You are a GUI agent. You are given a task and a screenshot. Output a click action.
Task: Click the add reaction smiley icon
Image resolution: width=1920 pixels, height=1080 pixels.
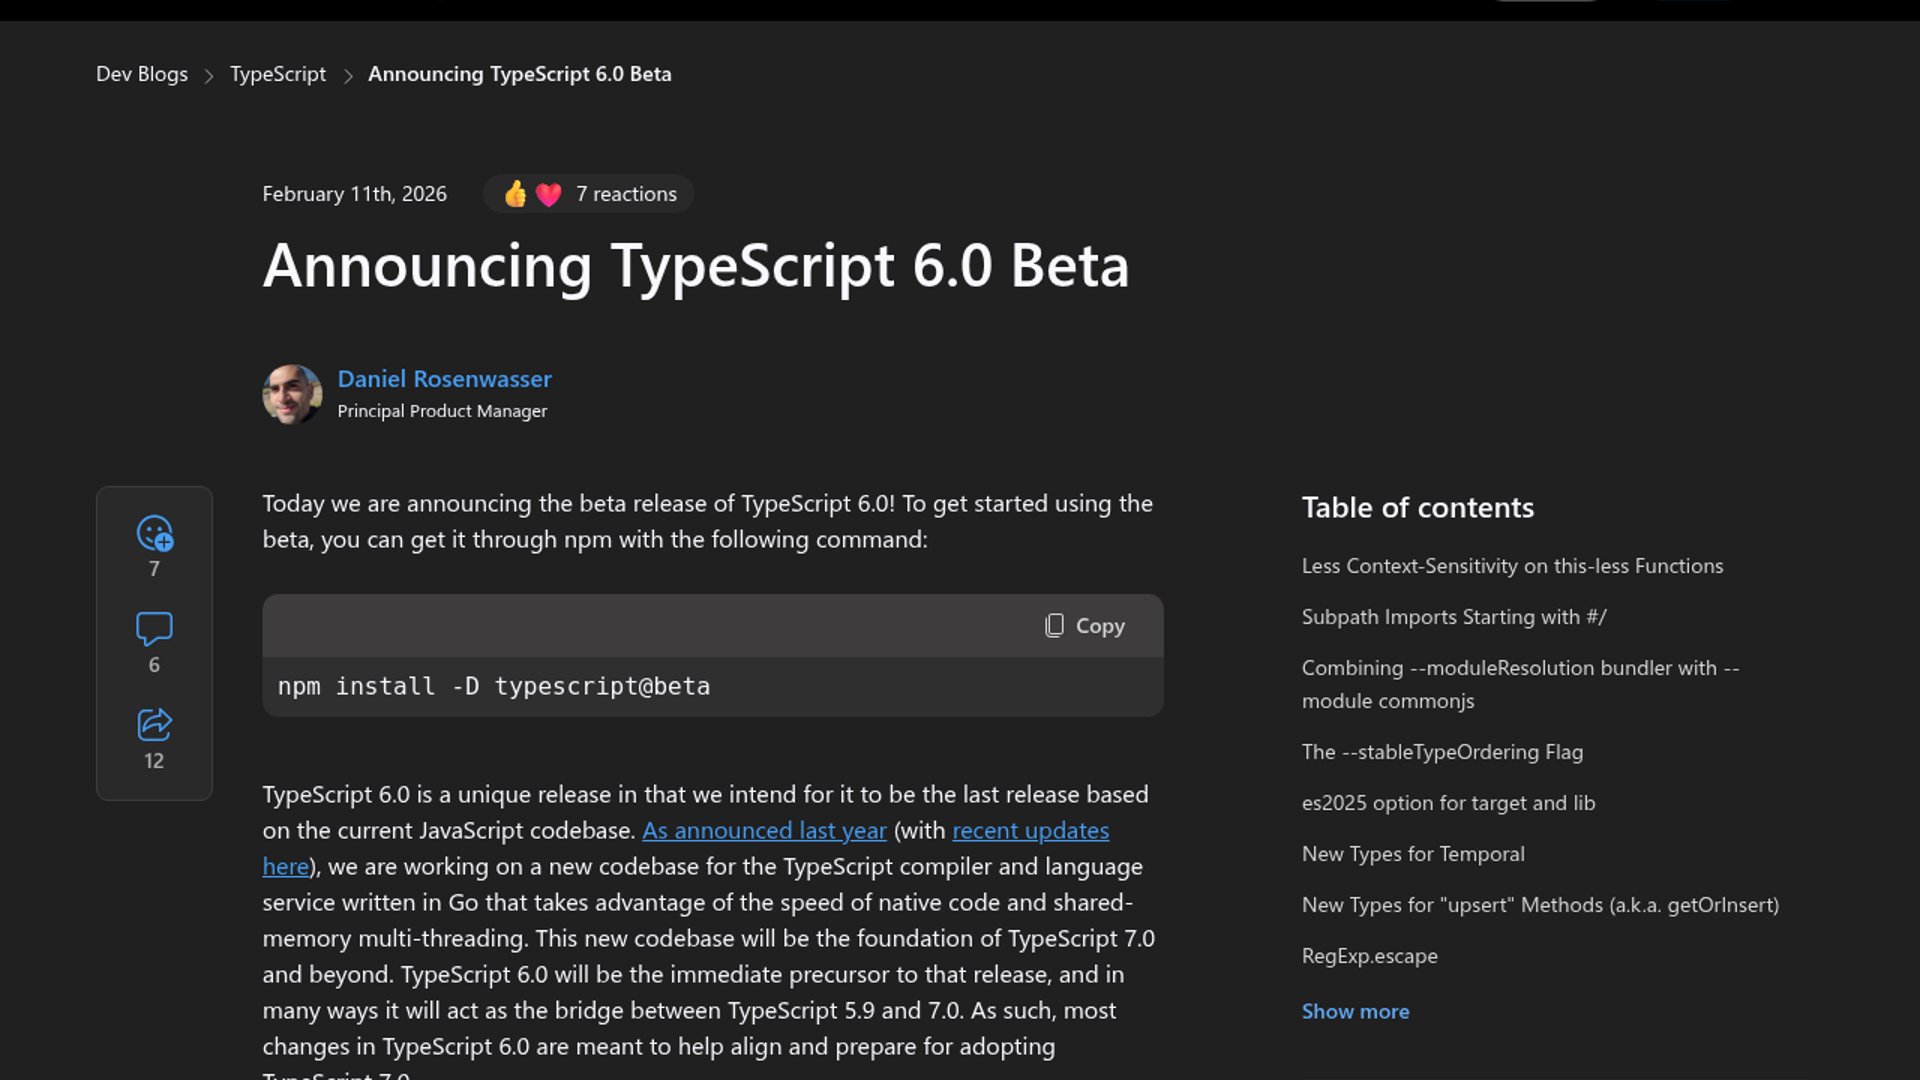tap(154, 533)
